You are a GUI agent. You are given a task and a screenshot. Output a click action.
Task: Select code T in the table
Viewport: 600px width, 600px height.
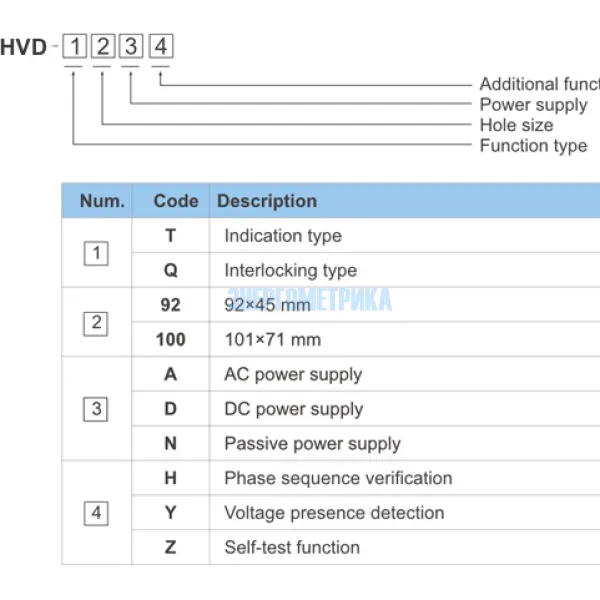171,236
